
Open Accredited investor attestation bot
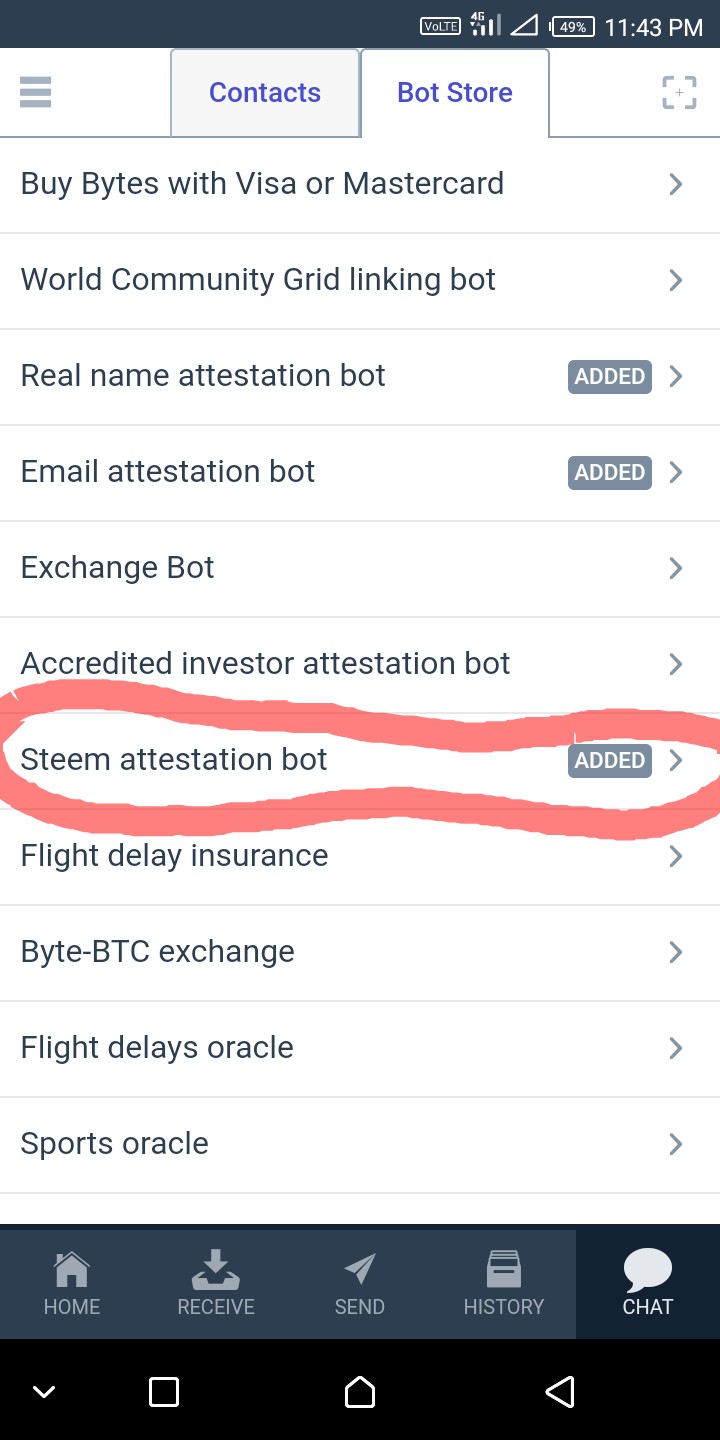[x=266, y=664]
